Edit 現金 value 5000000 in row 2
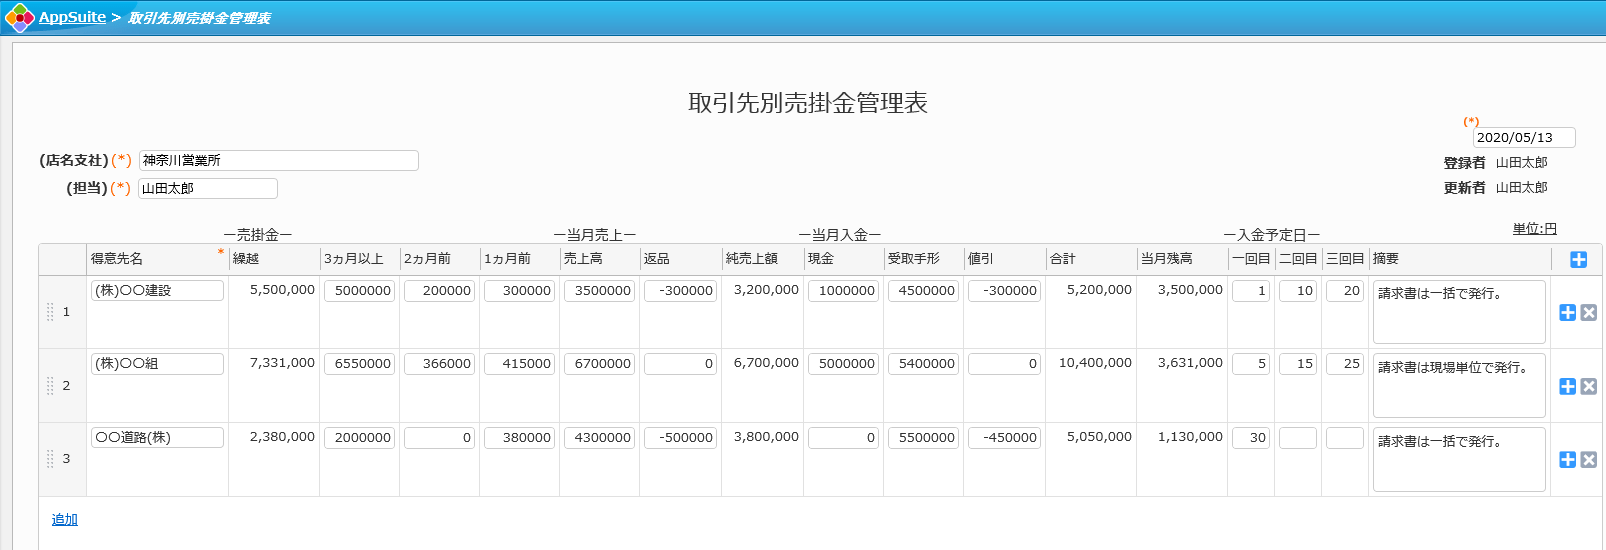The height and width of the screenshot is (550, 1606). pos(843,364)
